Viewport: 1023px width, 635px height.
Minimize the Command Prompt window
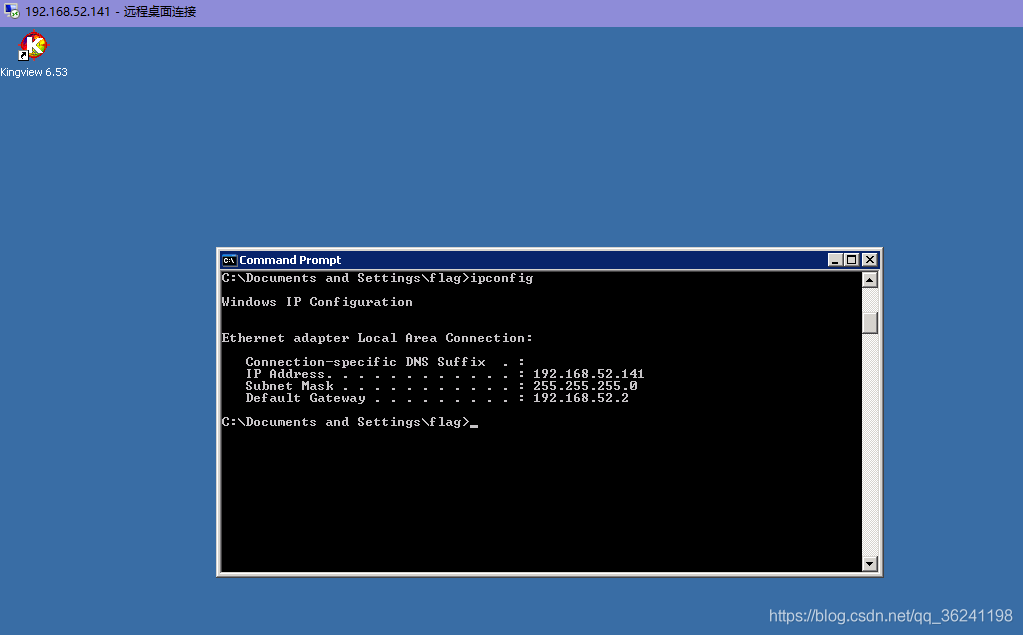click(x=835, y=260)
